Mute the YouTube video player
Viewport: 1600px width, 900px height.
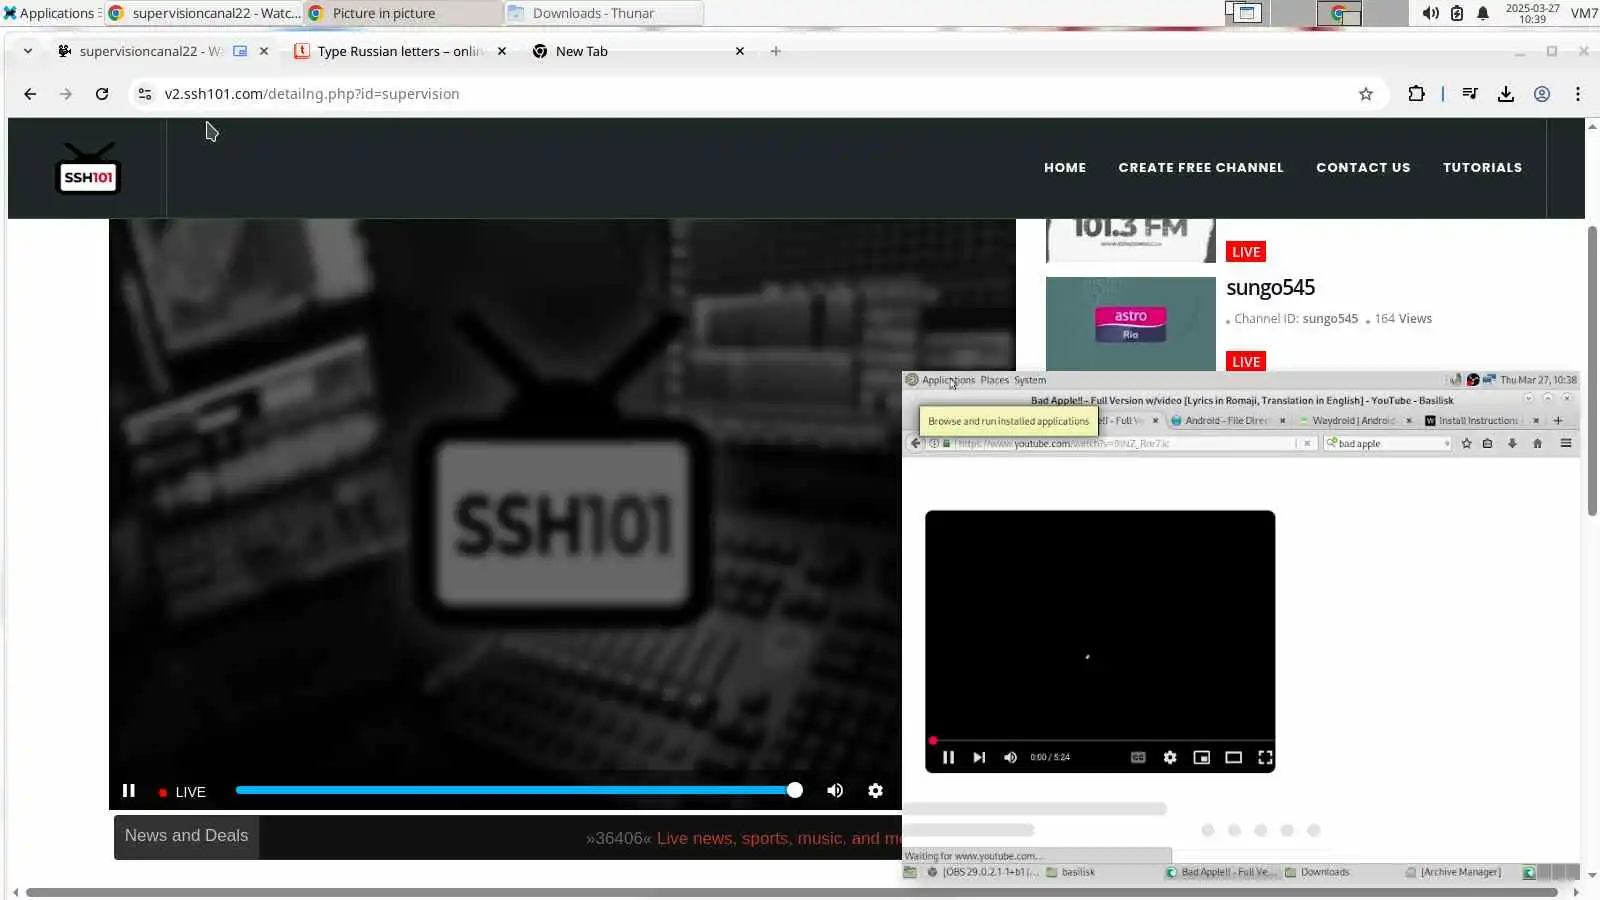[1010, 757]
